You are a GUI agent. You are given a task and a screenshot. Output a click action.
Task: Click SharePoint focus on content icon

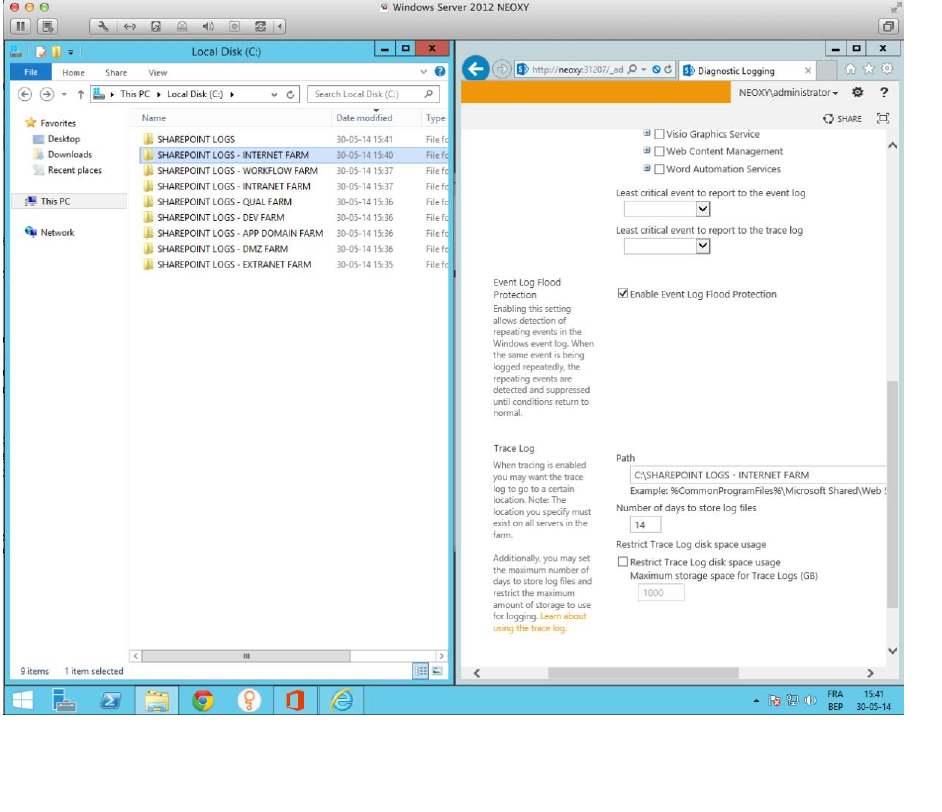point(883,118)
